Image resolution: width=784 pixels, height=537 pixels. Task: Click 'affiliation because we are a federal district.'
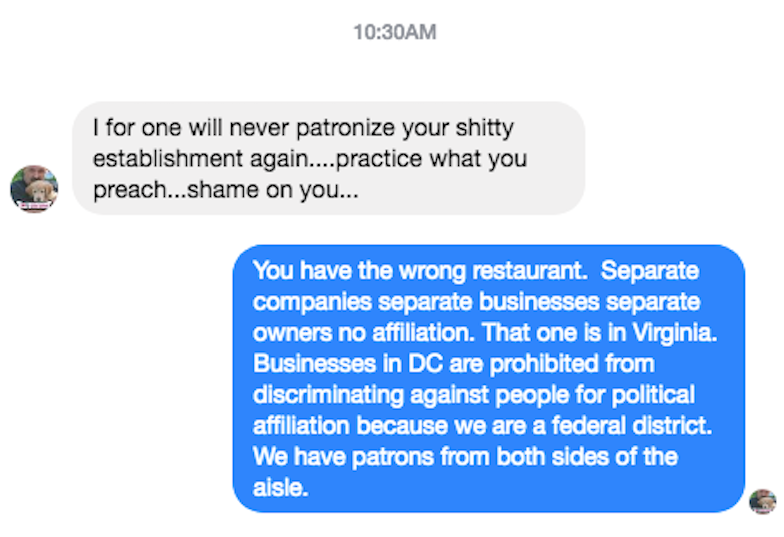[x=482, y=426]
